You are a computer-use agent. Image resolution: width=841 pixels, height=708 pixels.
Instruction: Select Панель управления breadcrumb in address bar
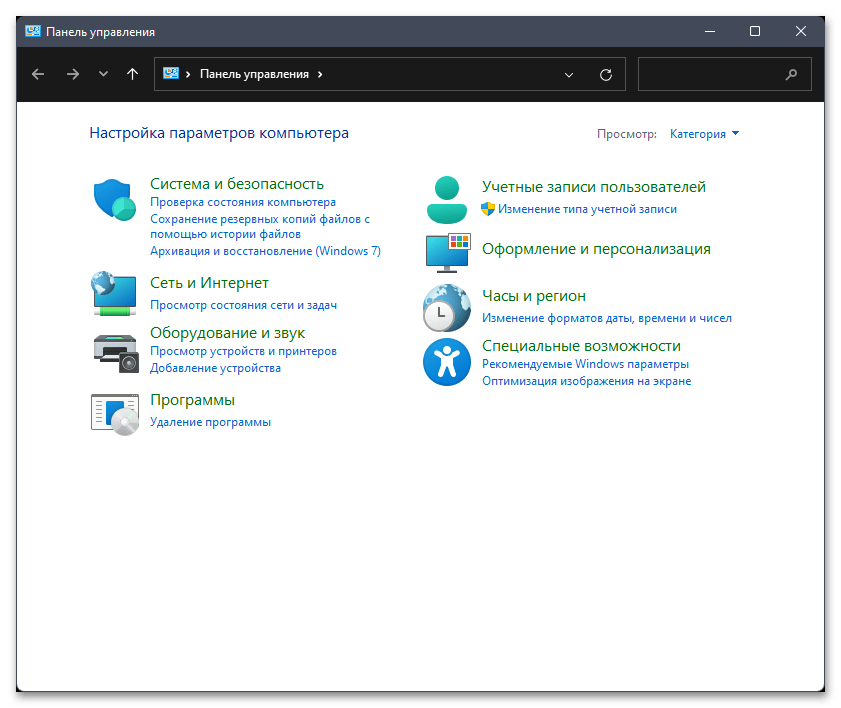(x=254, y=74)
